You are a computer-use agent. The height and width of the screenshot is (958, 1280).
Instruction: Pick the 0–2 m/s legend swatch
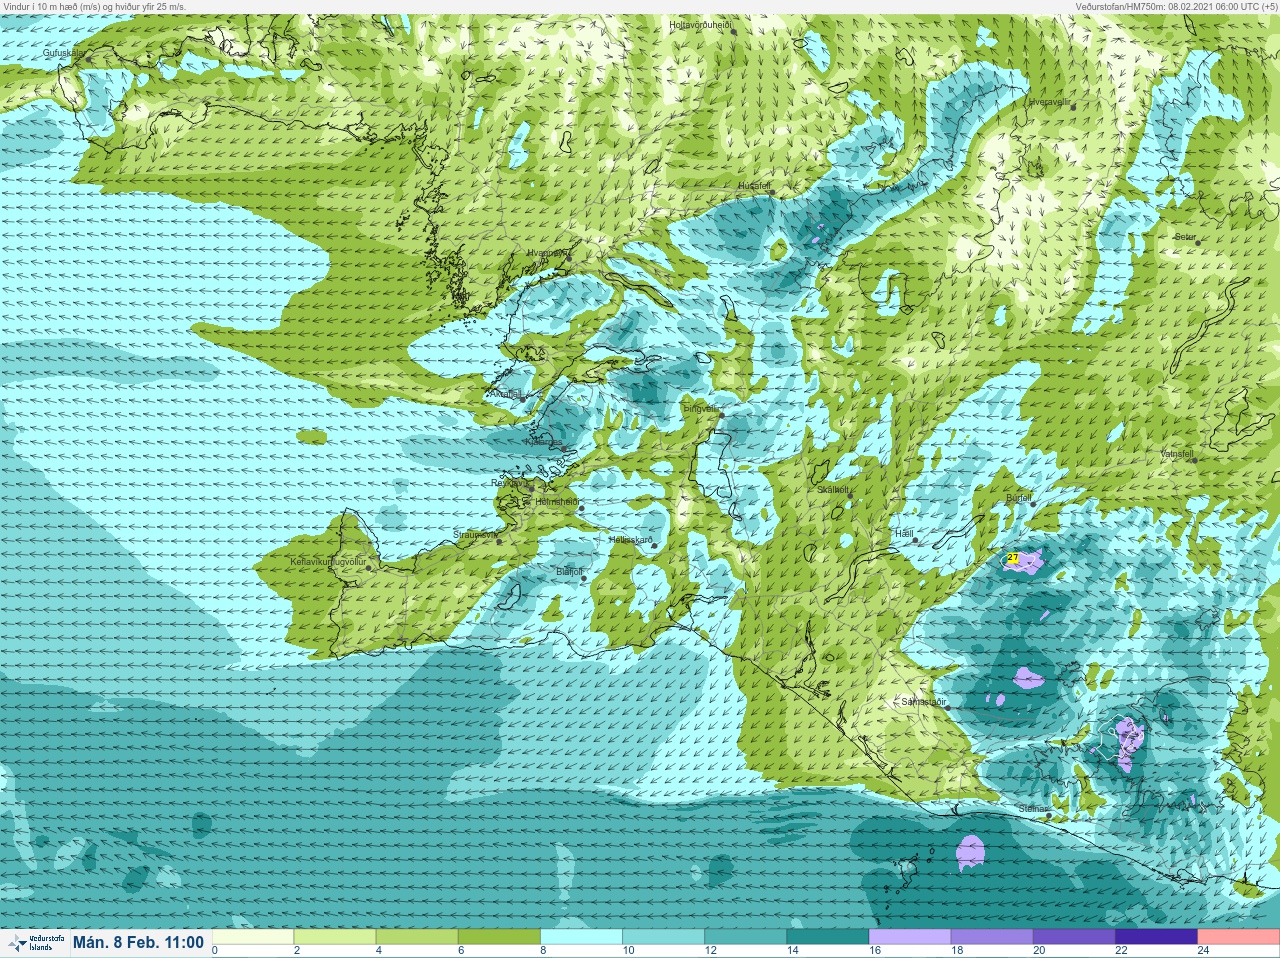(x=253, y=937)
